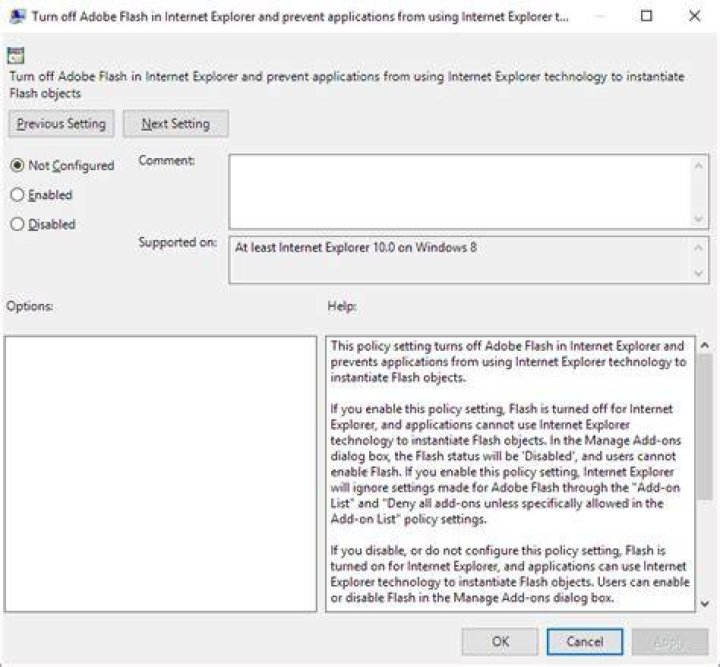
Task: Click the Comment box scroll down arrow
Action: point(698,219)
